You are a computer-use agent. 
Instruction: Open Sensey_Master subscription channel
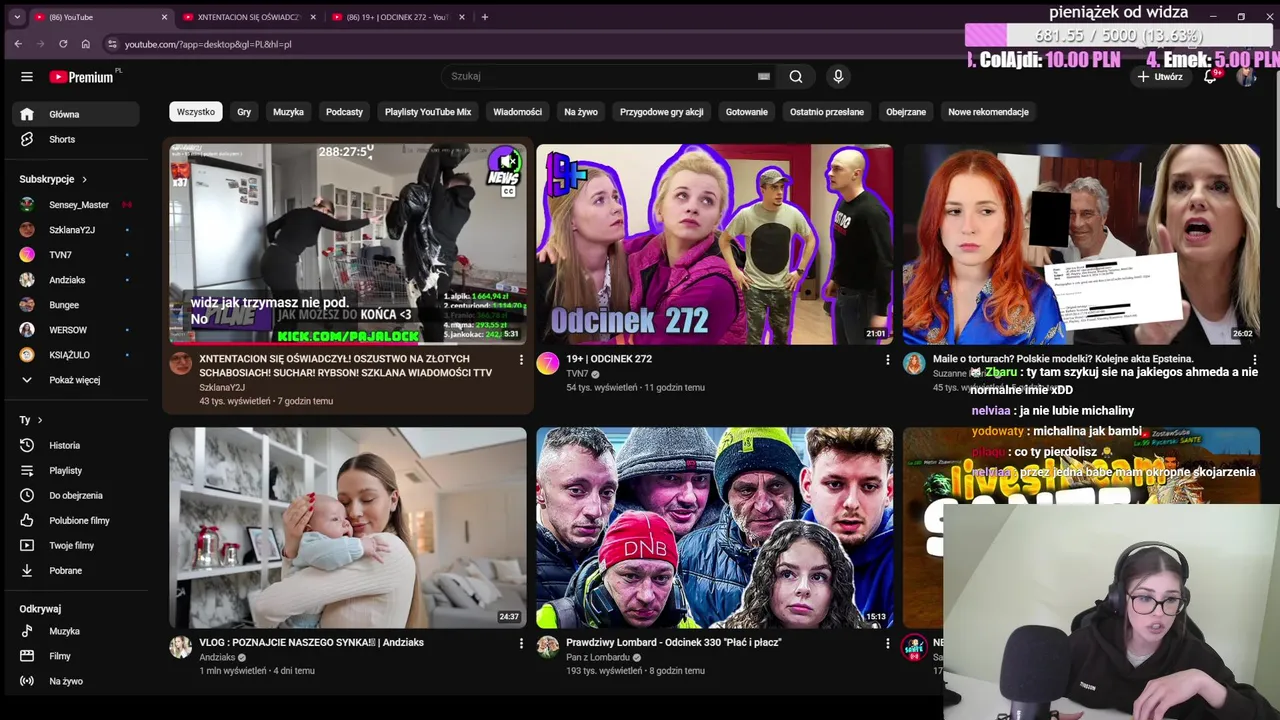pos(76,205)
